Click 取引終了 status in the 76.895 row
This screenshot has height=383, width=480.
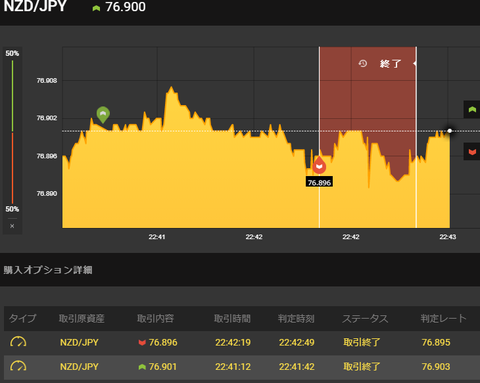click(362, 342)
